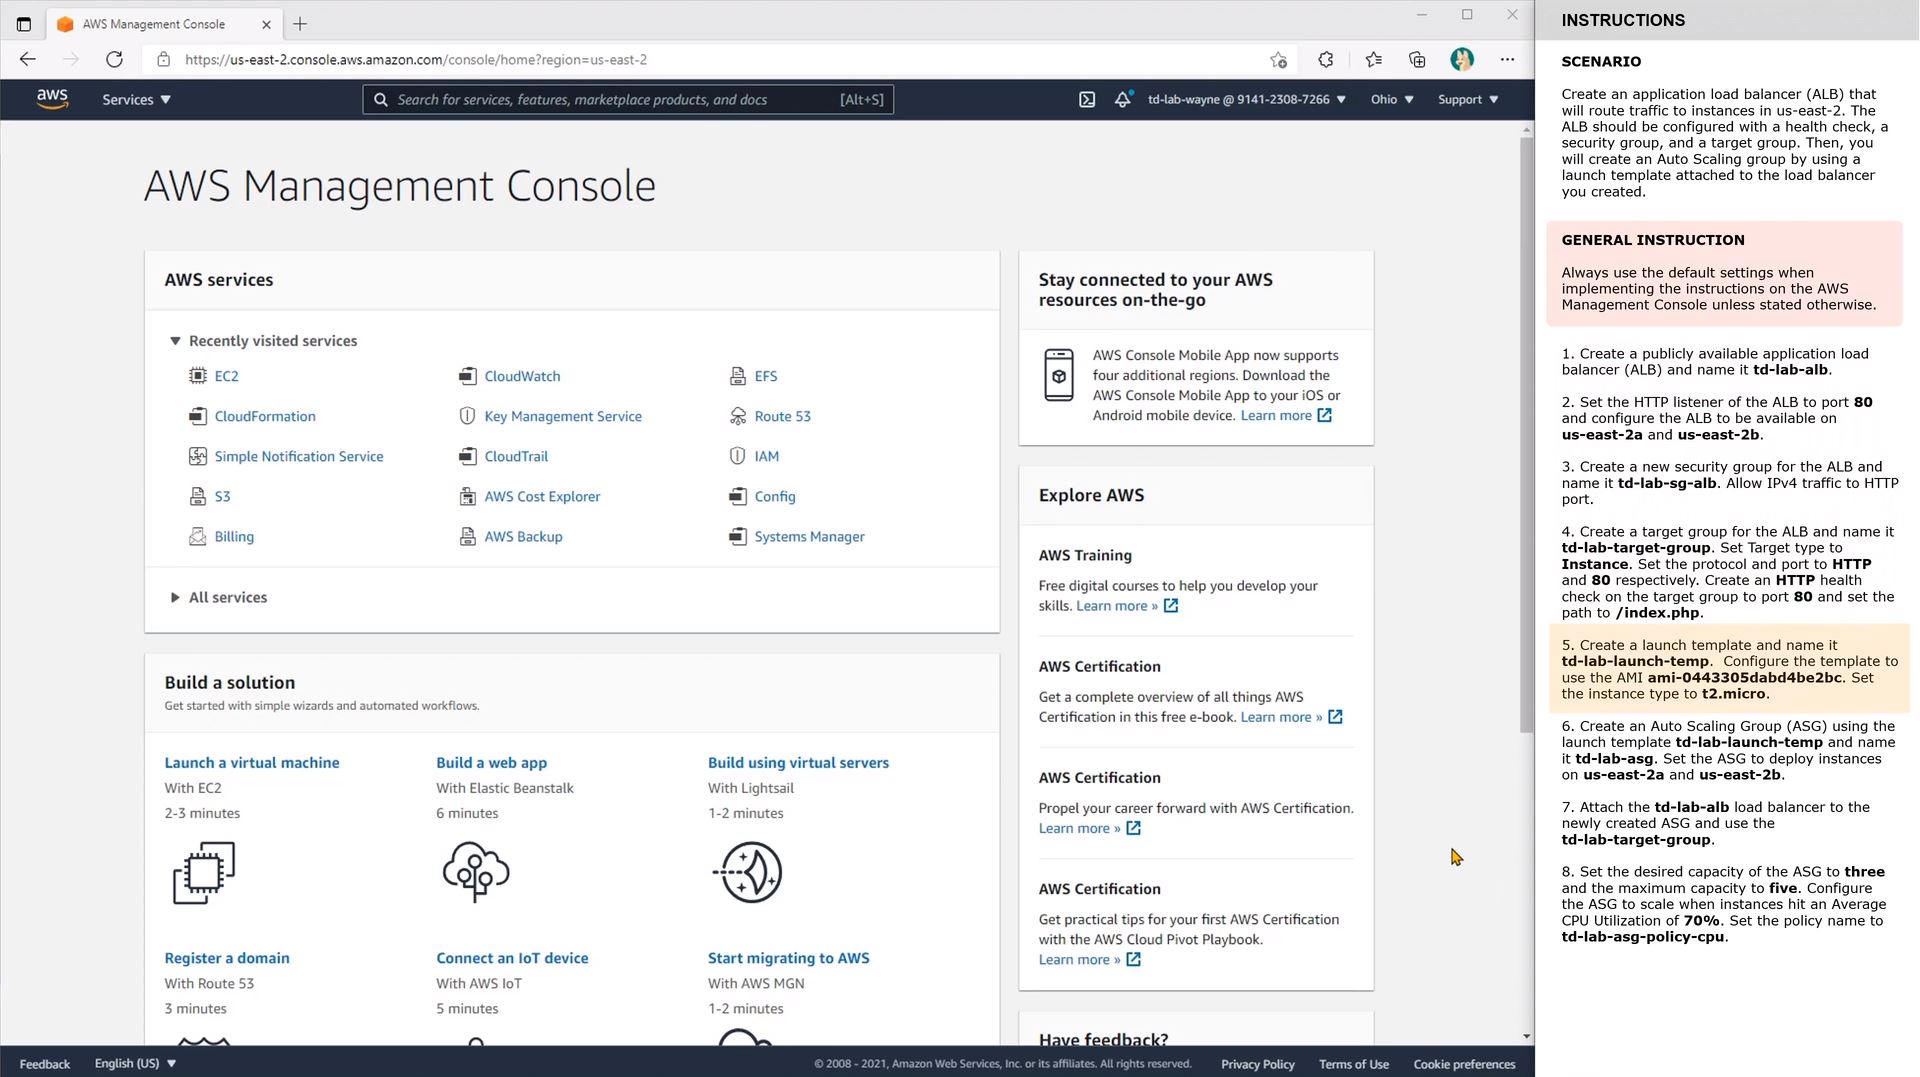Click the Config service icon

(x=738, y=496)
